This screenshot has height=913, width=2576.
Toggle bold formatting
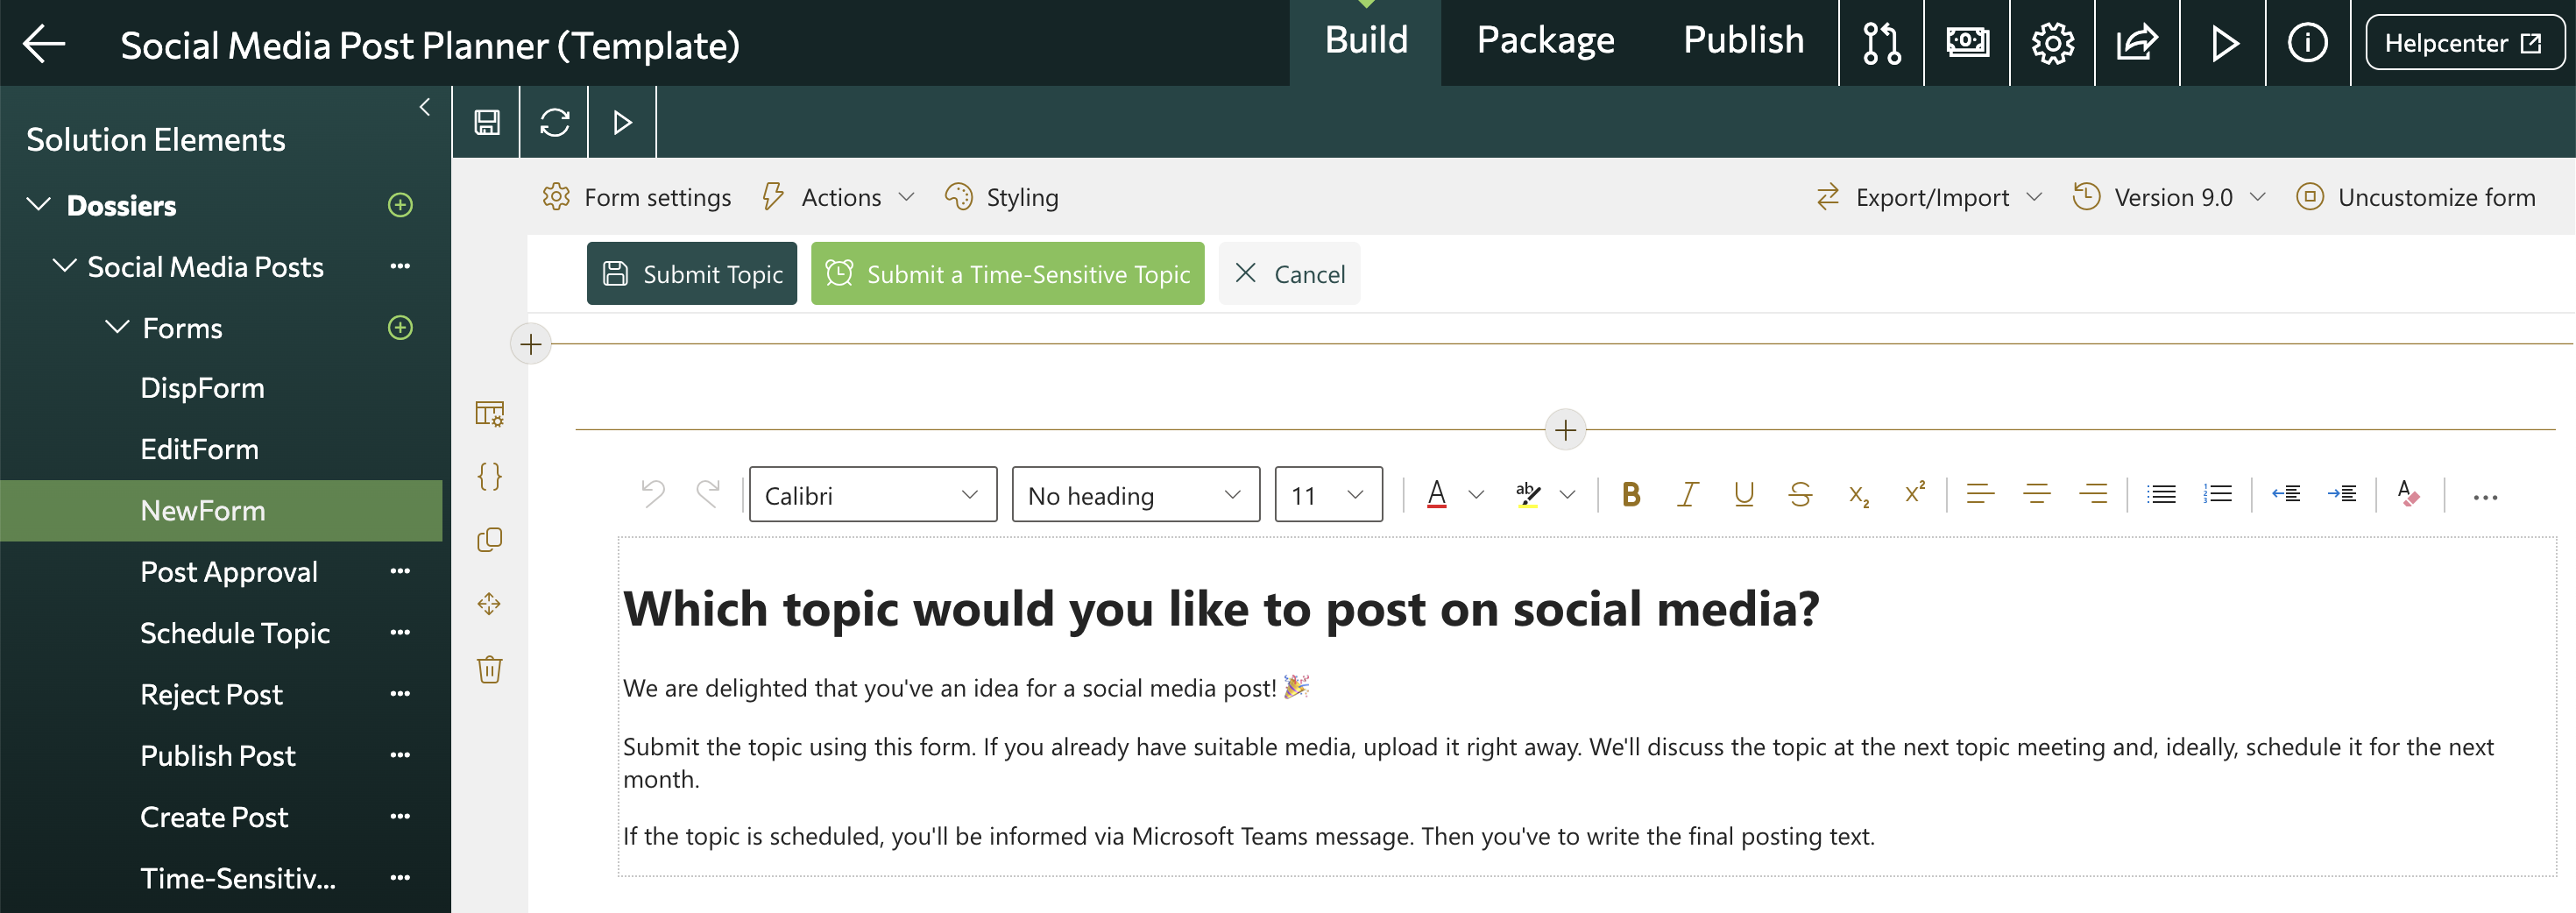point(1631,494)
